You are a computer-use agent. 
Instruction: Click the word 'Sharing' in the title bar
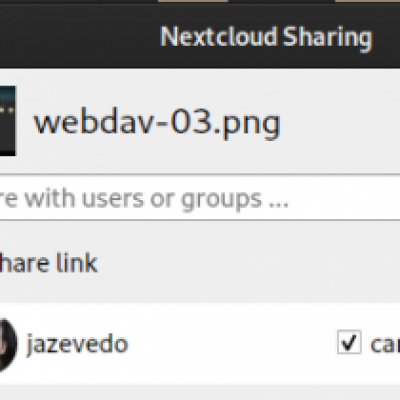[x=328, y=38]
